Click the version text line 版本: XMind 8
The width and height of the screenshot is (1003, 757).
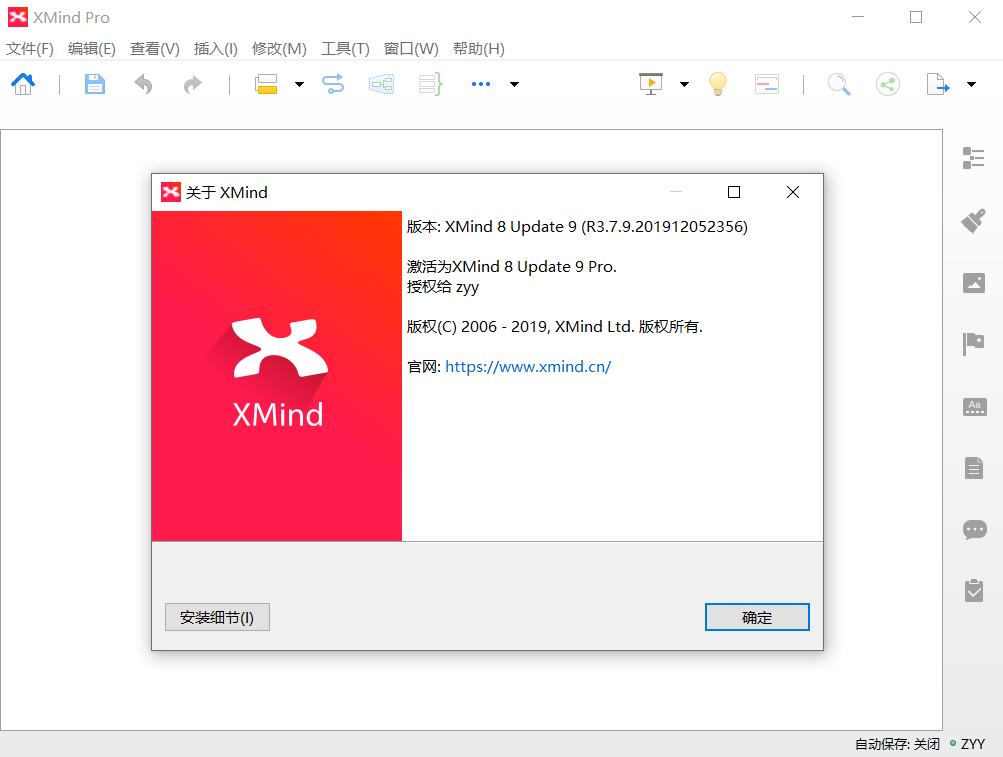click(x=577, y=227)
